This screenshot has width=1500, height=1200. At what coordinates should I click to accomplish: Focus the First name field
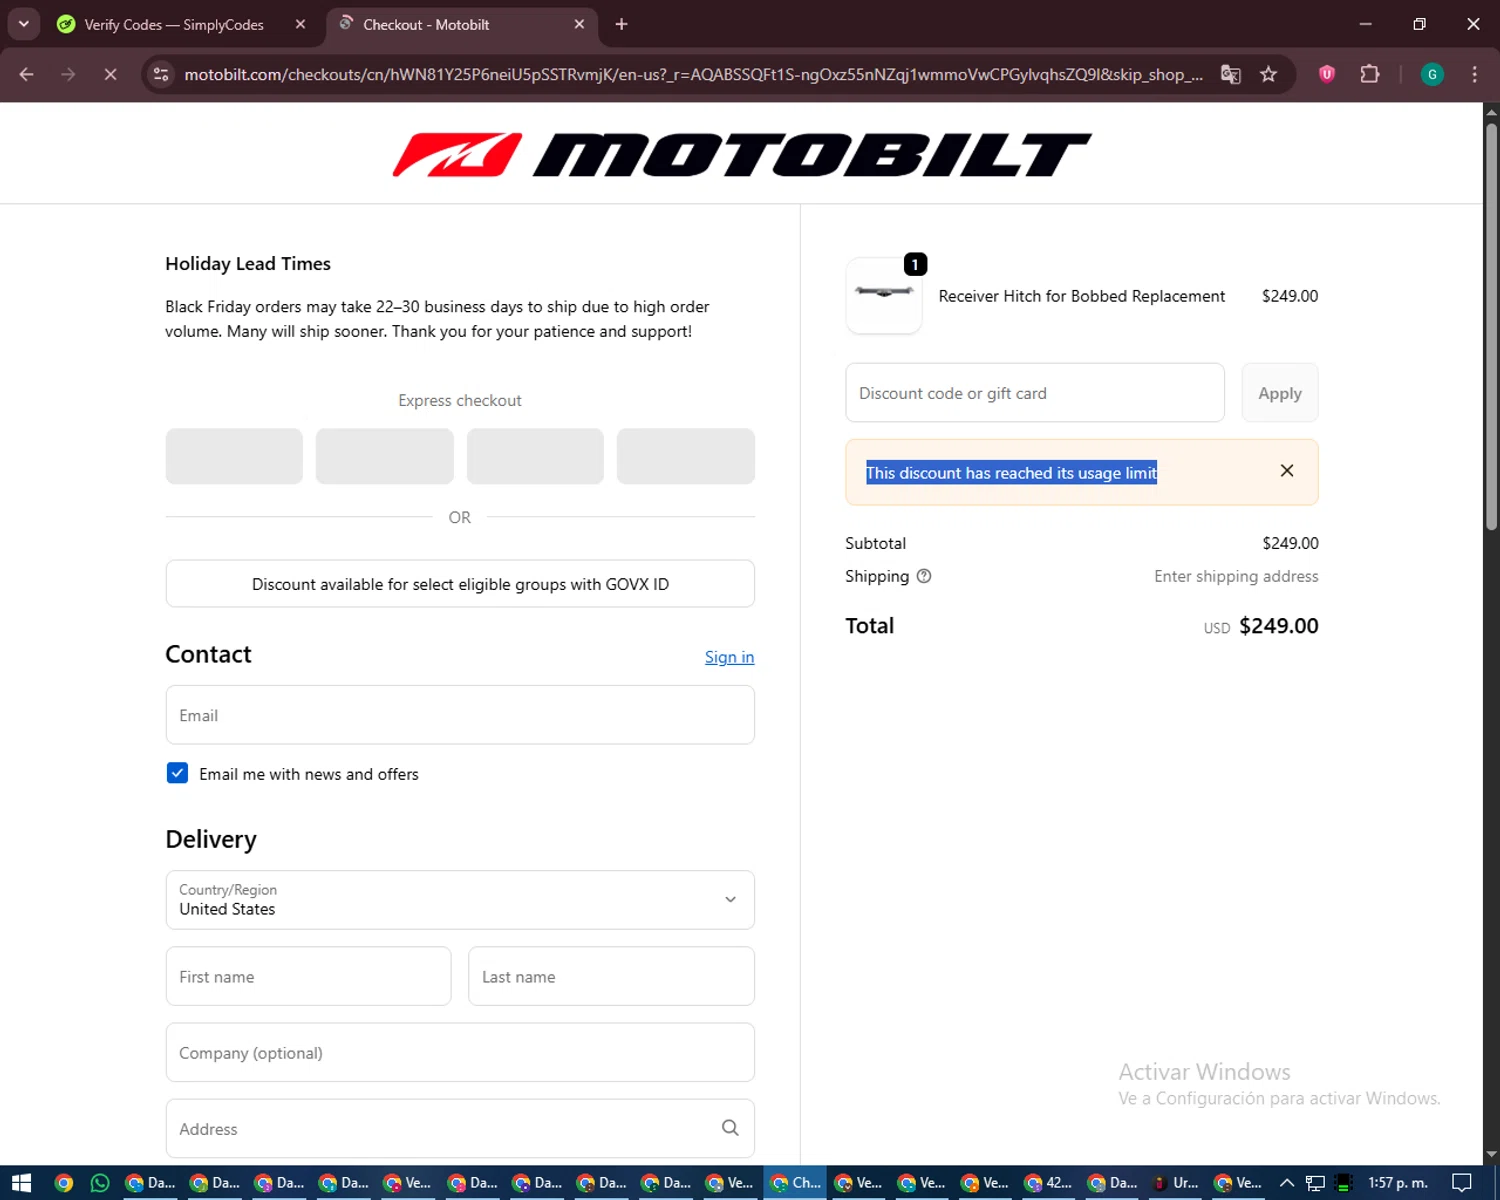tap(308, 976)
